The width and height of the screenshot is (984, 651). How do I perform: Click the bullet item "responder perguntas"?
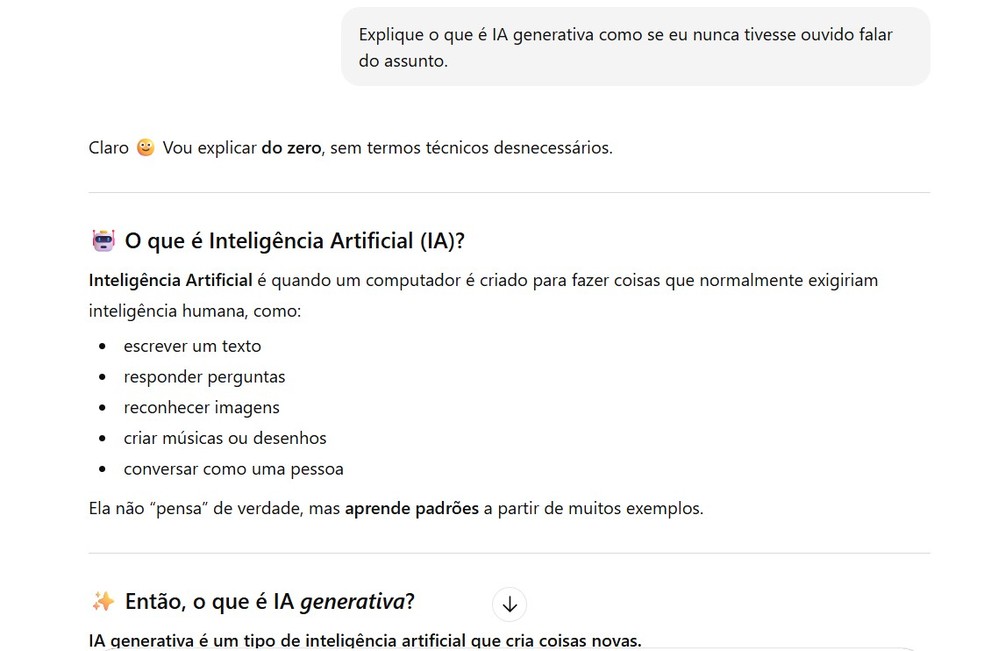204,377
